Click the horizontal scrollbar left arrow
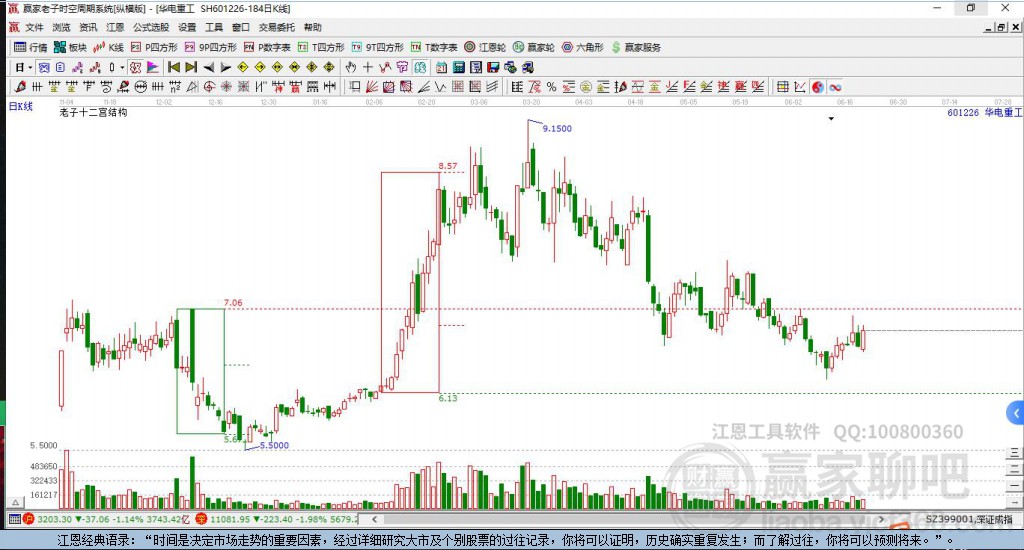This screenshot has height=550, width=1024. click(374, 519)
